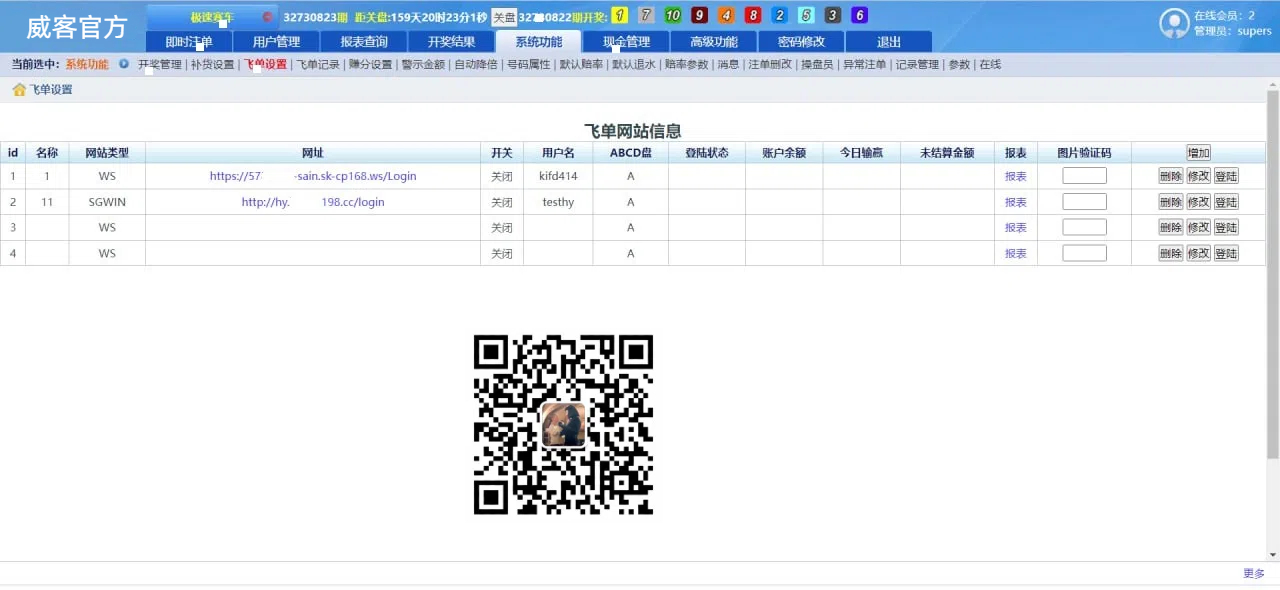Open the 报表 link for testhy
This screenshot has width=1280, height=590.
pyautogui.click(x=1016, y=202)
